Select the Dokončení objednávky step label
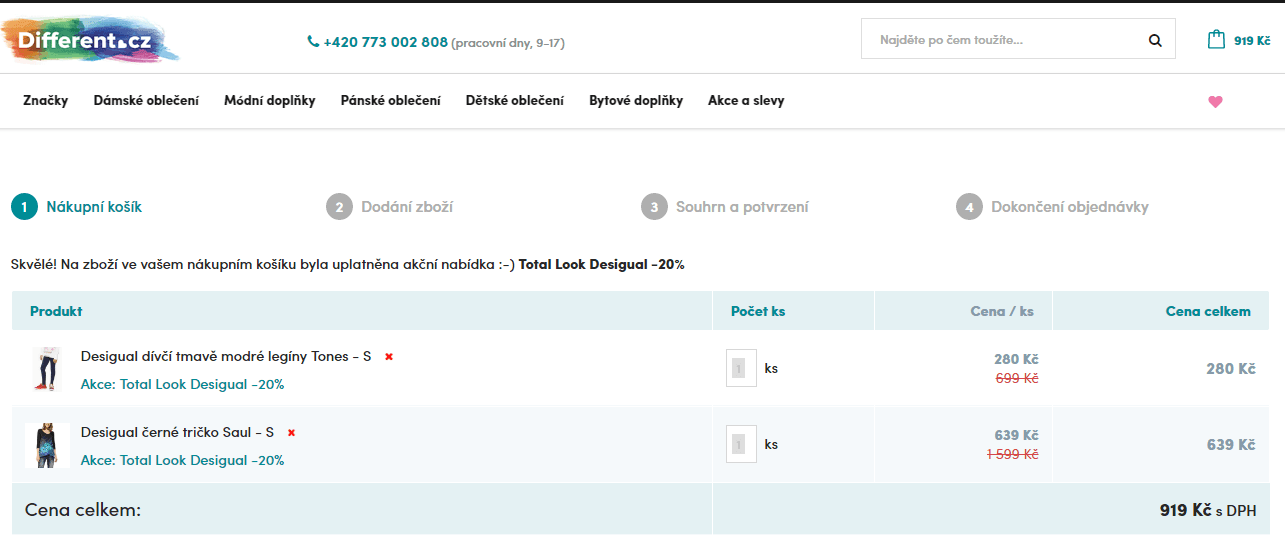Screen dimensions: 1285x535 [x=1070, y=207]
